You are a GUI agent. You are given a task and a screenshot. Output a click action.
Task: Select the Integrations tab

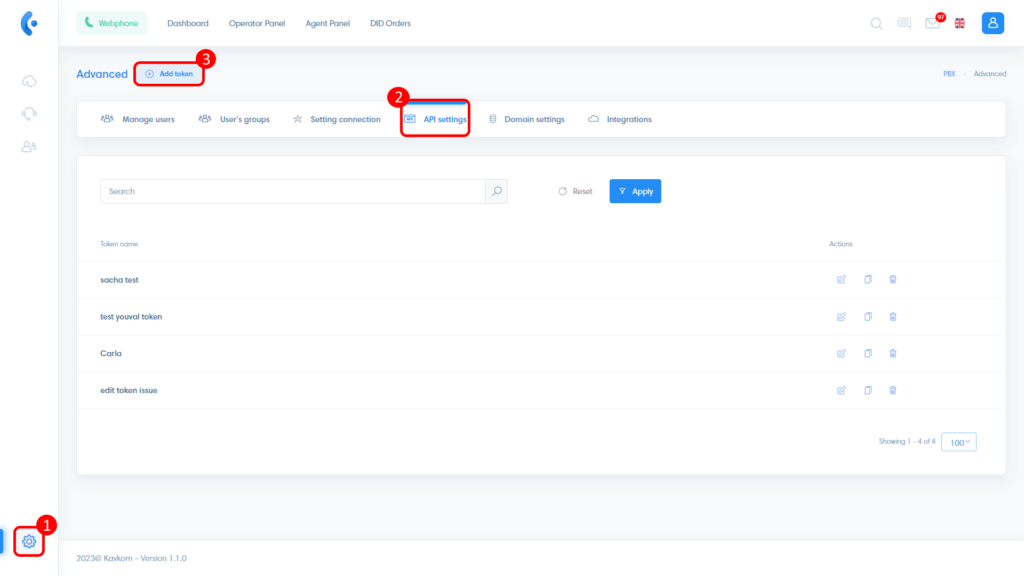620,119
